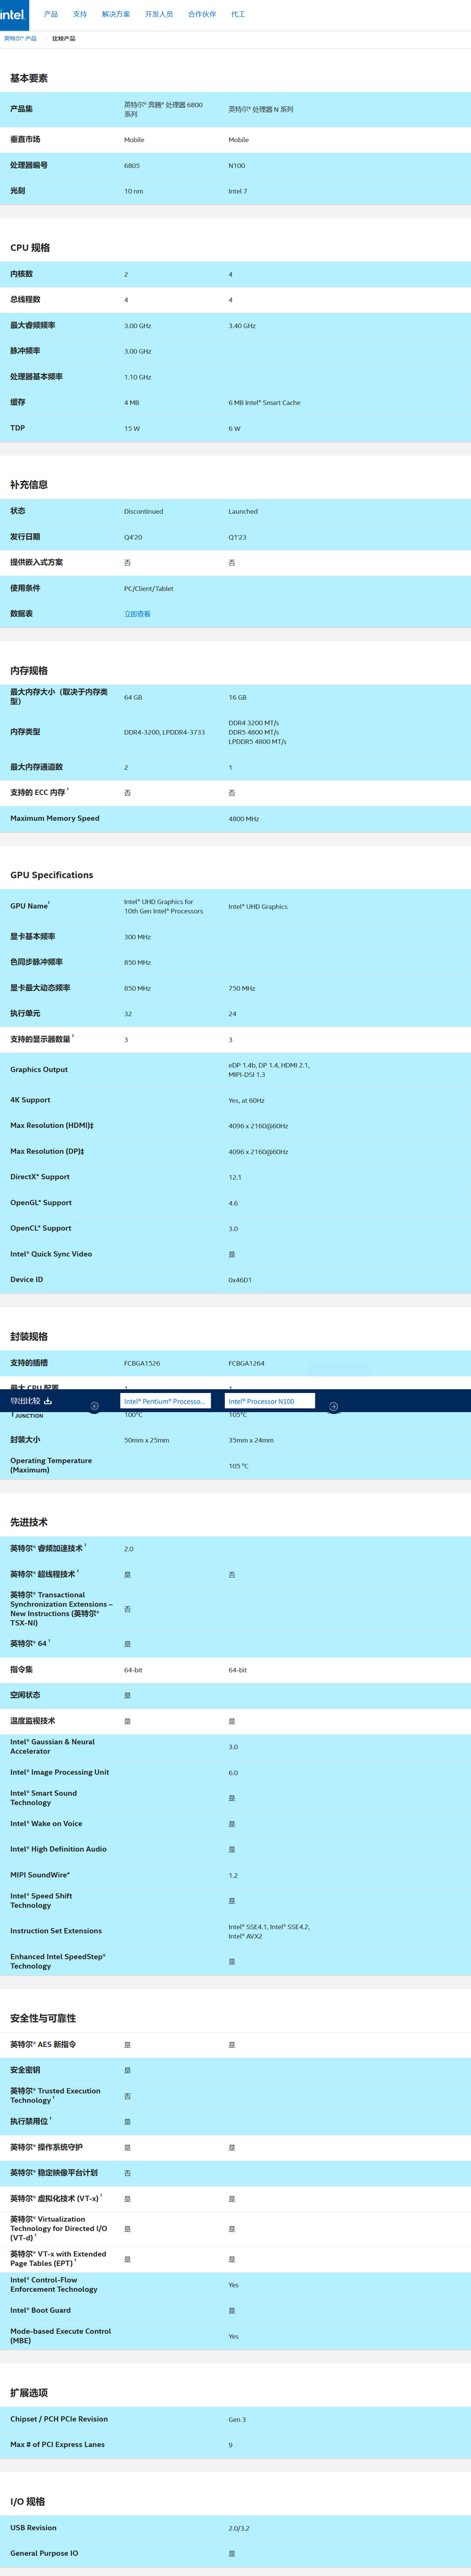Go to 英特尔® 产品 breadcrumb link
The image size is (471, 2576).
(x=20, y=38)
